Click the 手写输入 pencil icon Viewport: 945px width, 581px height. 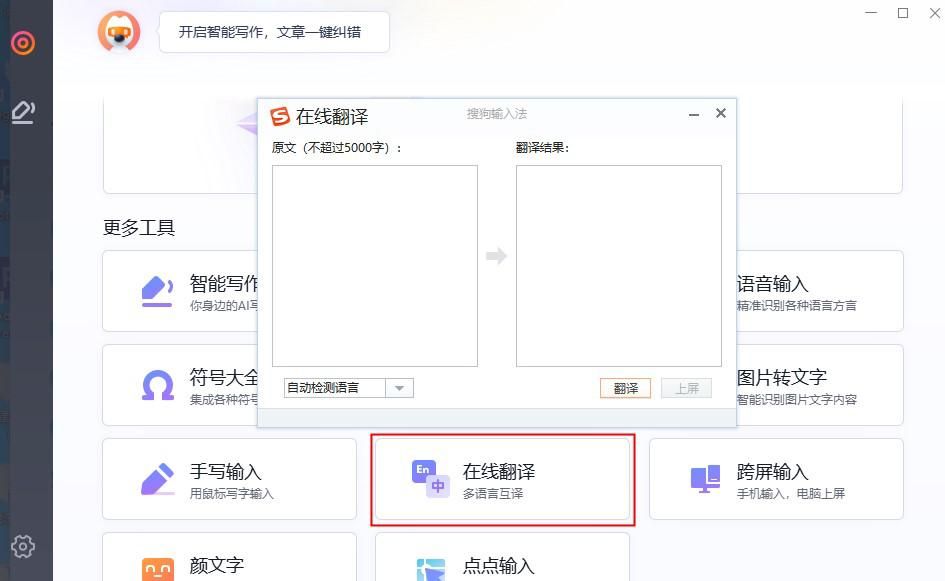tap(157, 479)
